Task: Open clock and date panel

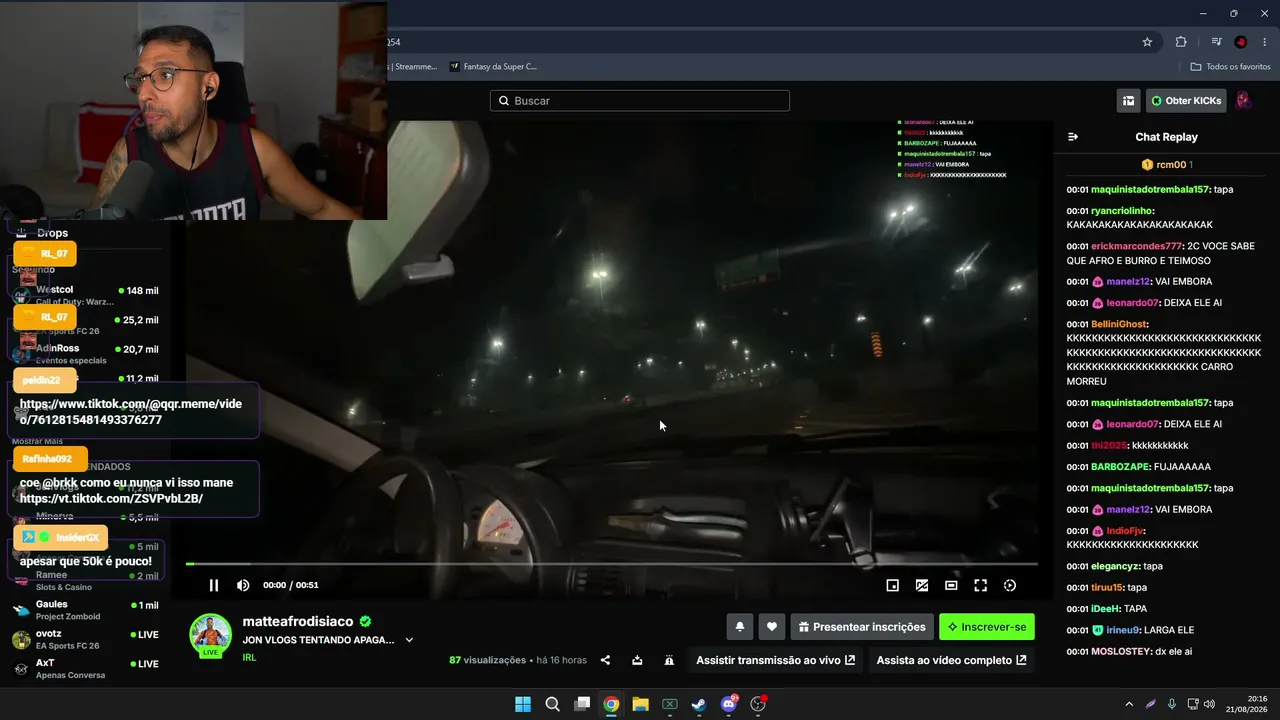Action: click(x=1248, y=704)
